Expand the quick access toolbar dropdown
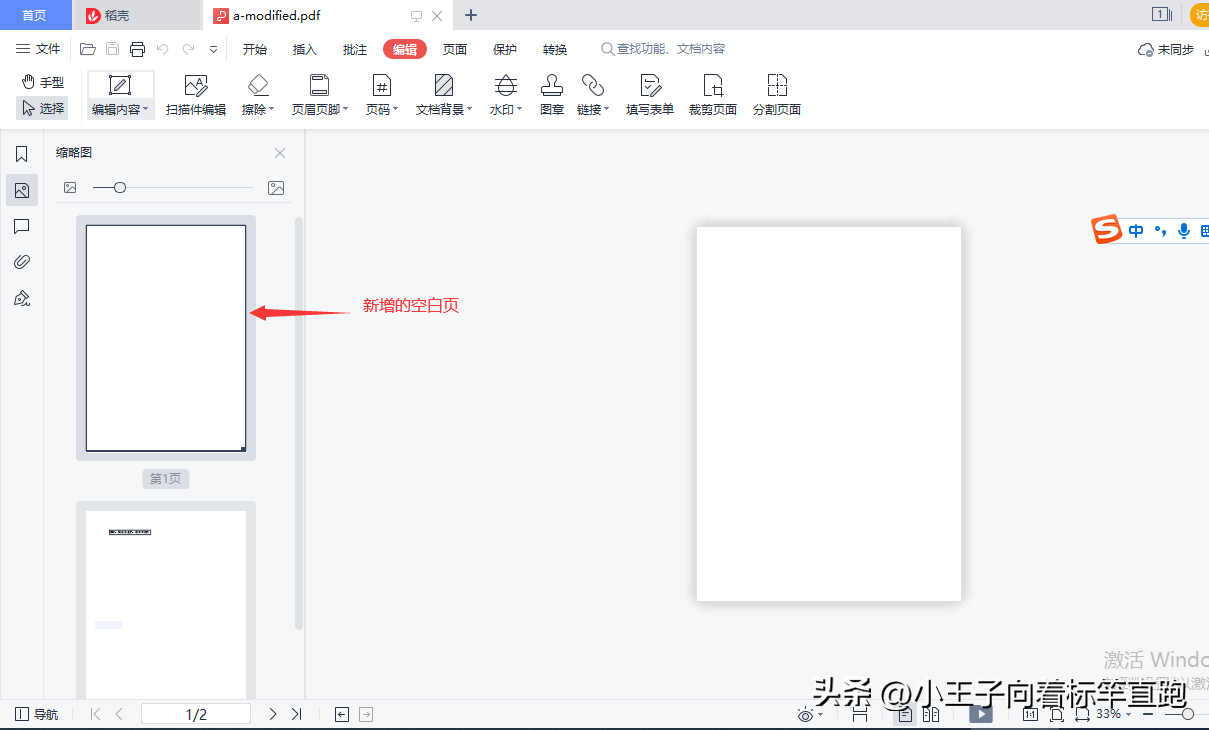1209x730 pixels. coord(213,49)
